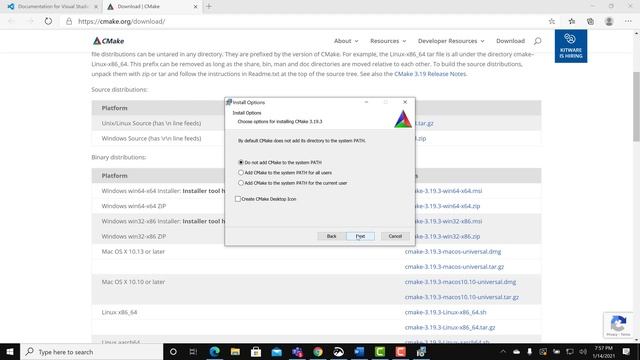Screen dimensions: 640x360
Task: Click the page vertical scrollbar thumb
Action: click(x=636, y=106)
